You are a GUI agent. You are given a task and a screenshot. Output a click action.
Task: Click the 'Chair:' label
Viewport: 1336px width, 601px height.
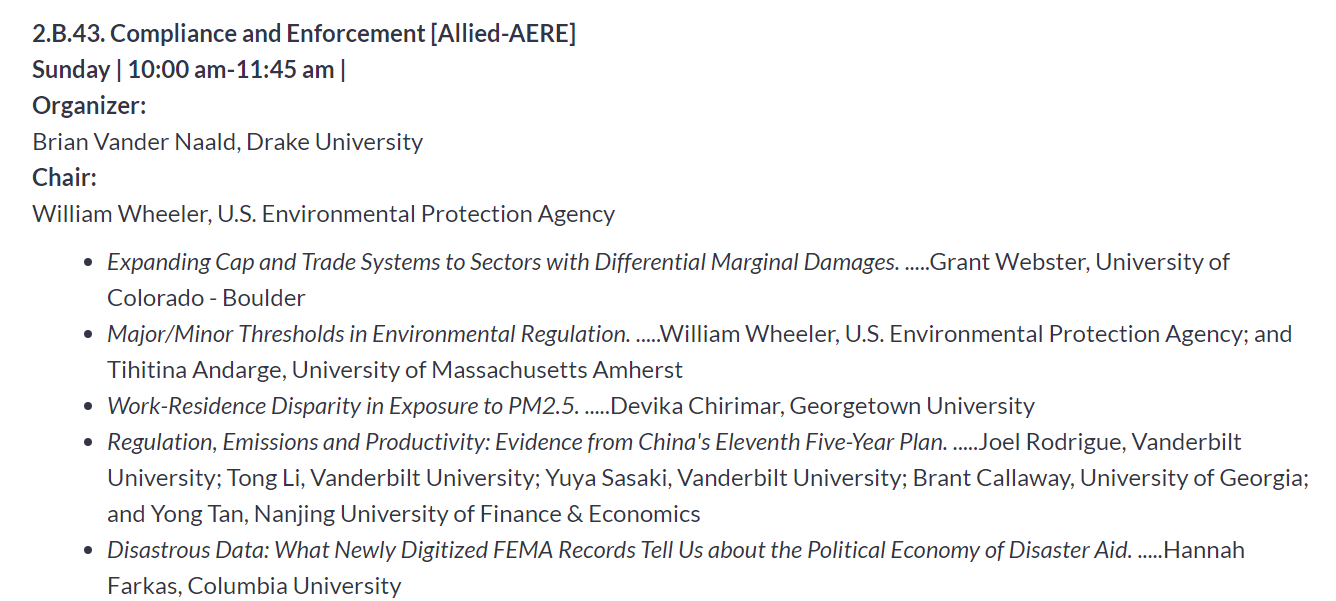point(65,177)
